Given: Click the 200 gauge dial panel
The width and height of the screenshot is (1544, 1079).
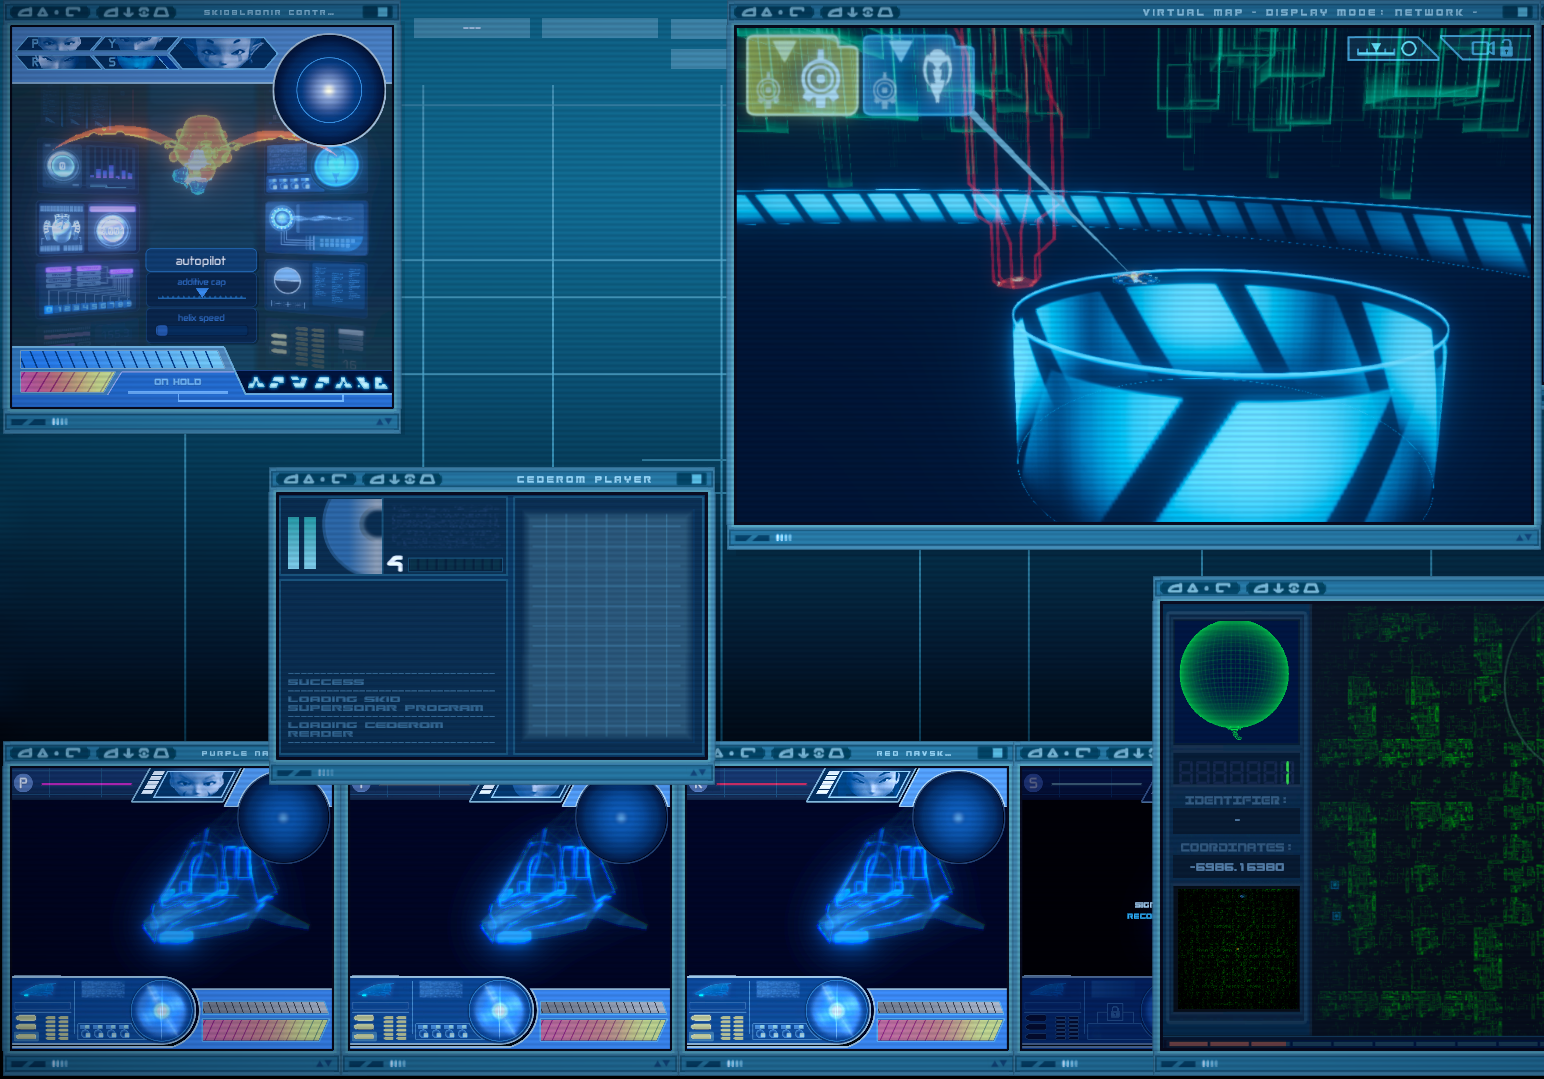Looking at the screenshot, I should click(112, 229).
